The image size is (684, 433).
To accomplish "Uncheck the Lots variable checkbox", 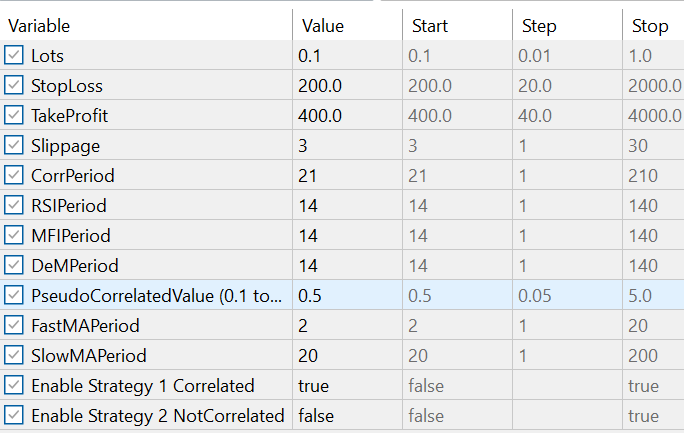I will tap(14, 56).
